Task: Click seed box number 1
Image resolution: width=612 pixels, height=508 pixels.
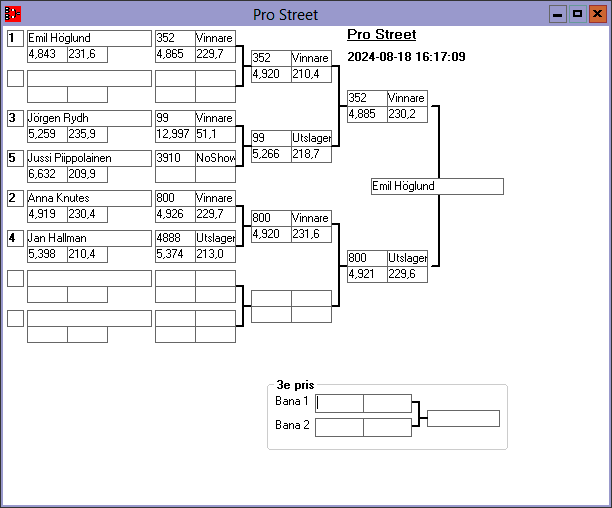Action: (x=15, y=38)
